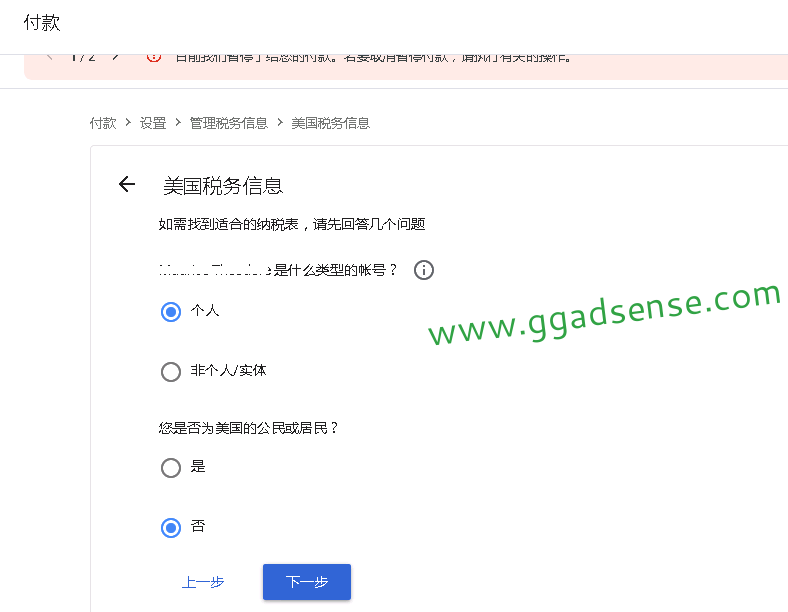Open the info icon next to account type question
788x612 pixels.
pos(424,270)
